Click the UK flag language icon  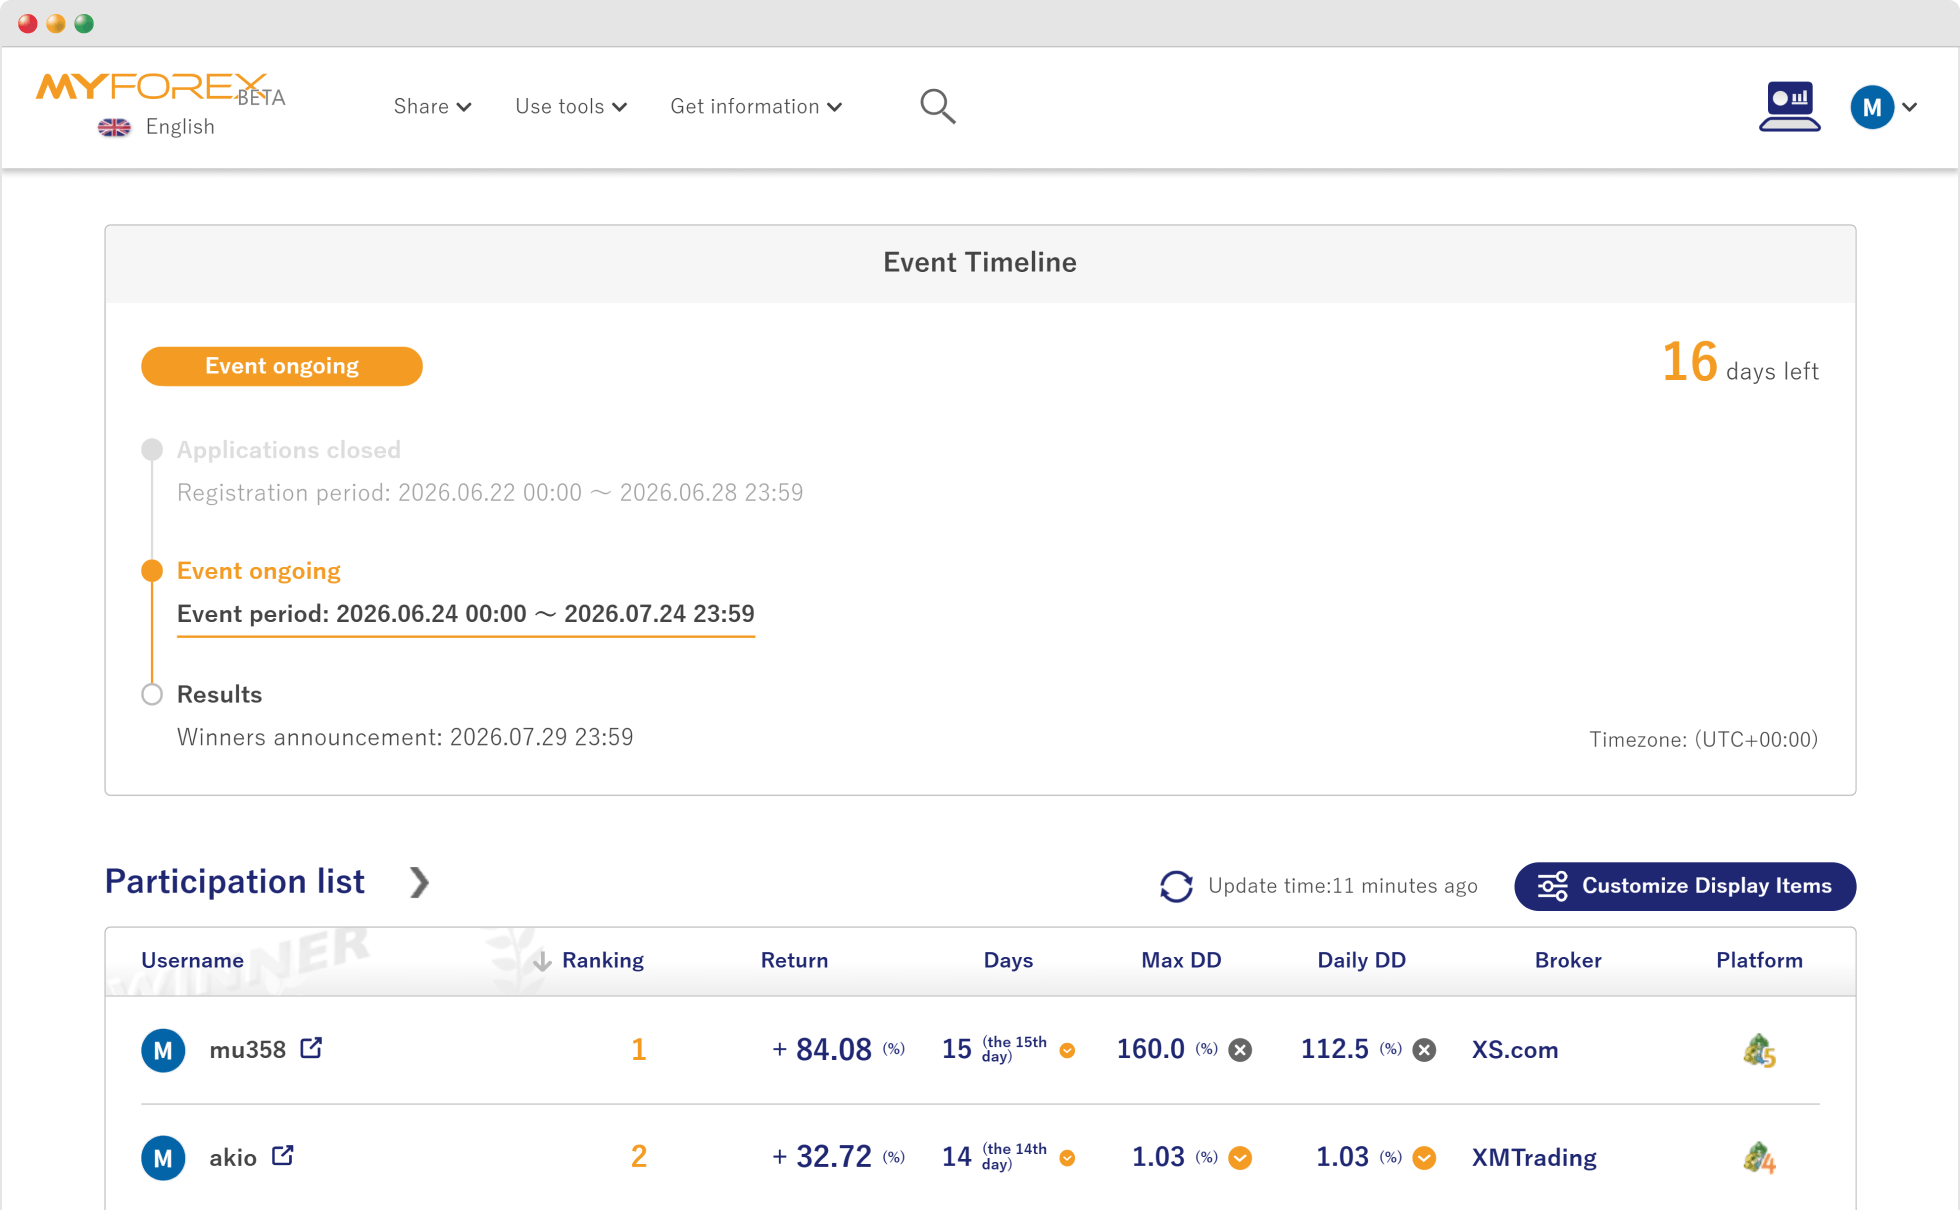coord(114,127)
